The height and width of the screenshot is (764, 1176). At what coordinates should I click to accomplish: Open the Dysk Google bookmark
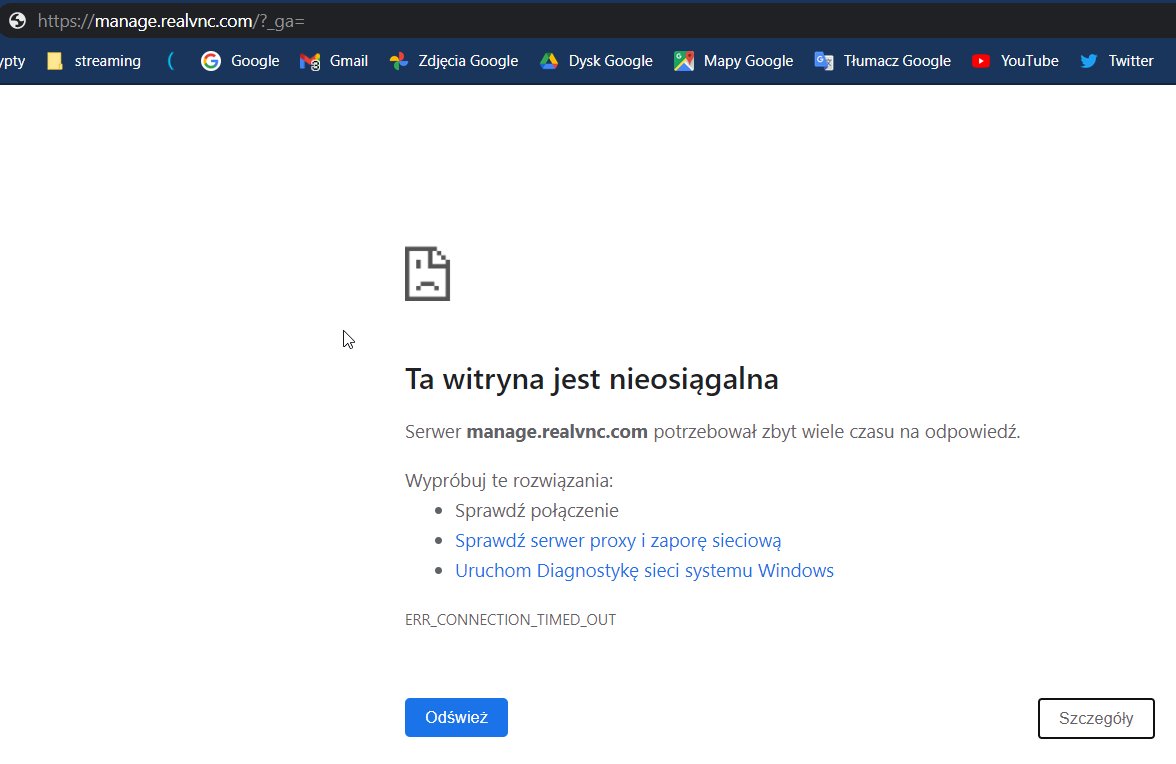596,61
